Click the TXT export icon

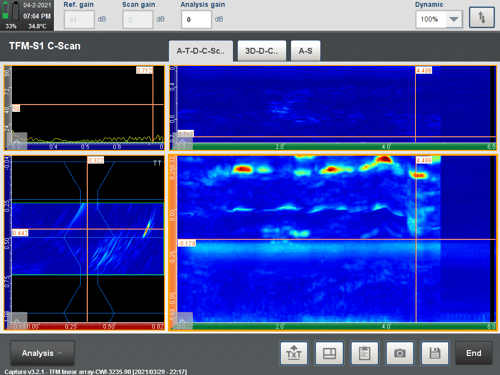(294, 353)
